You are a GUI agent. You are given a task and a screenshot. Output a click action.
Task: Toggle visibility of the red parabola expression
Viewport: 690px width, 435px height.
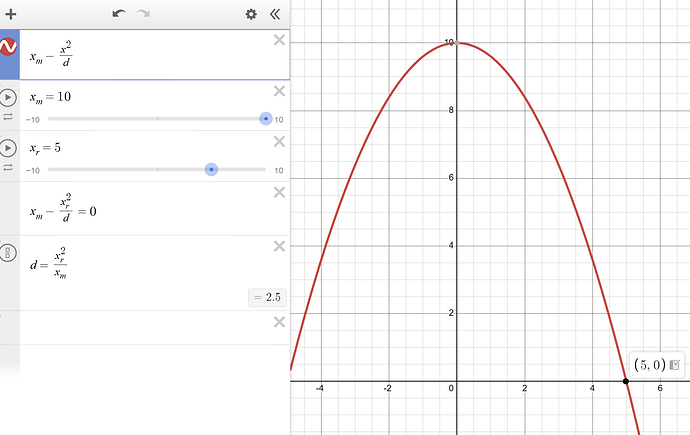pos(8,47)
